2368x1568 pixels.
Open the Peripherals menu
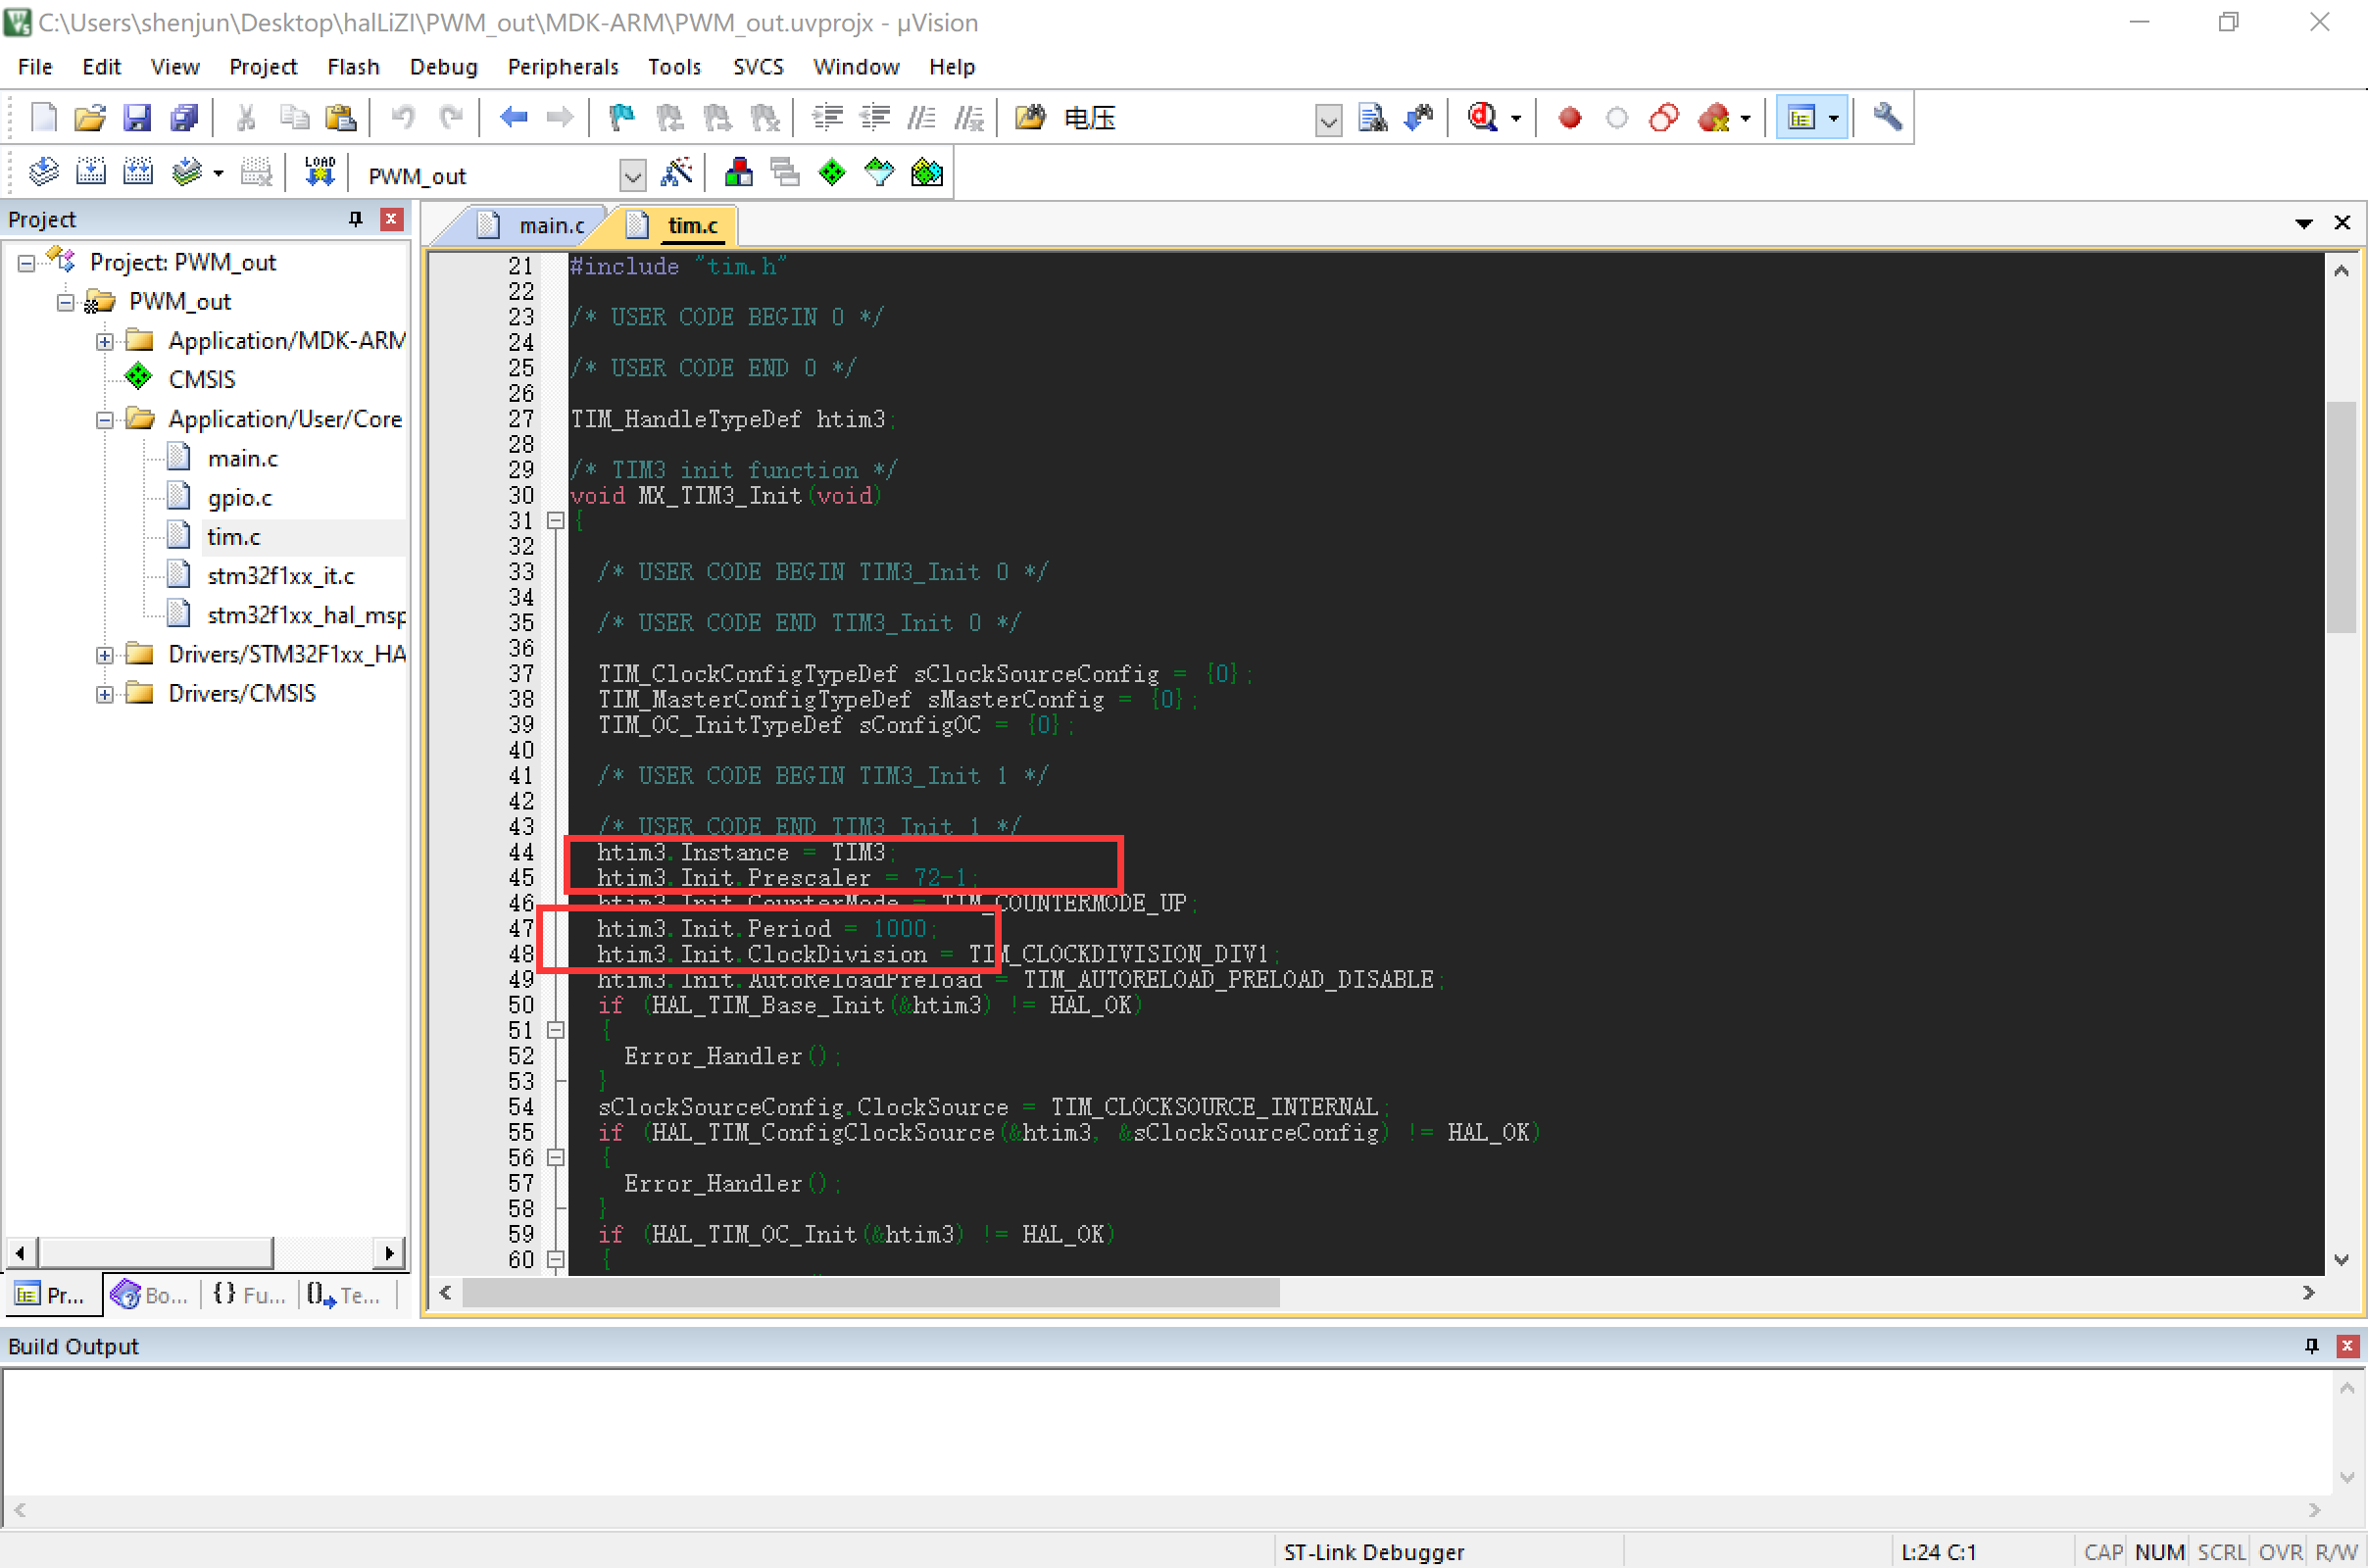pos(562,67)
